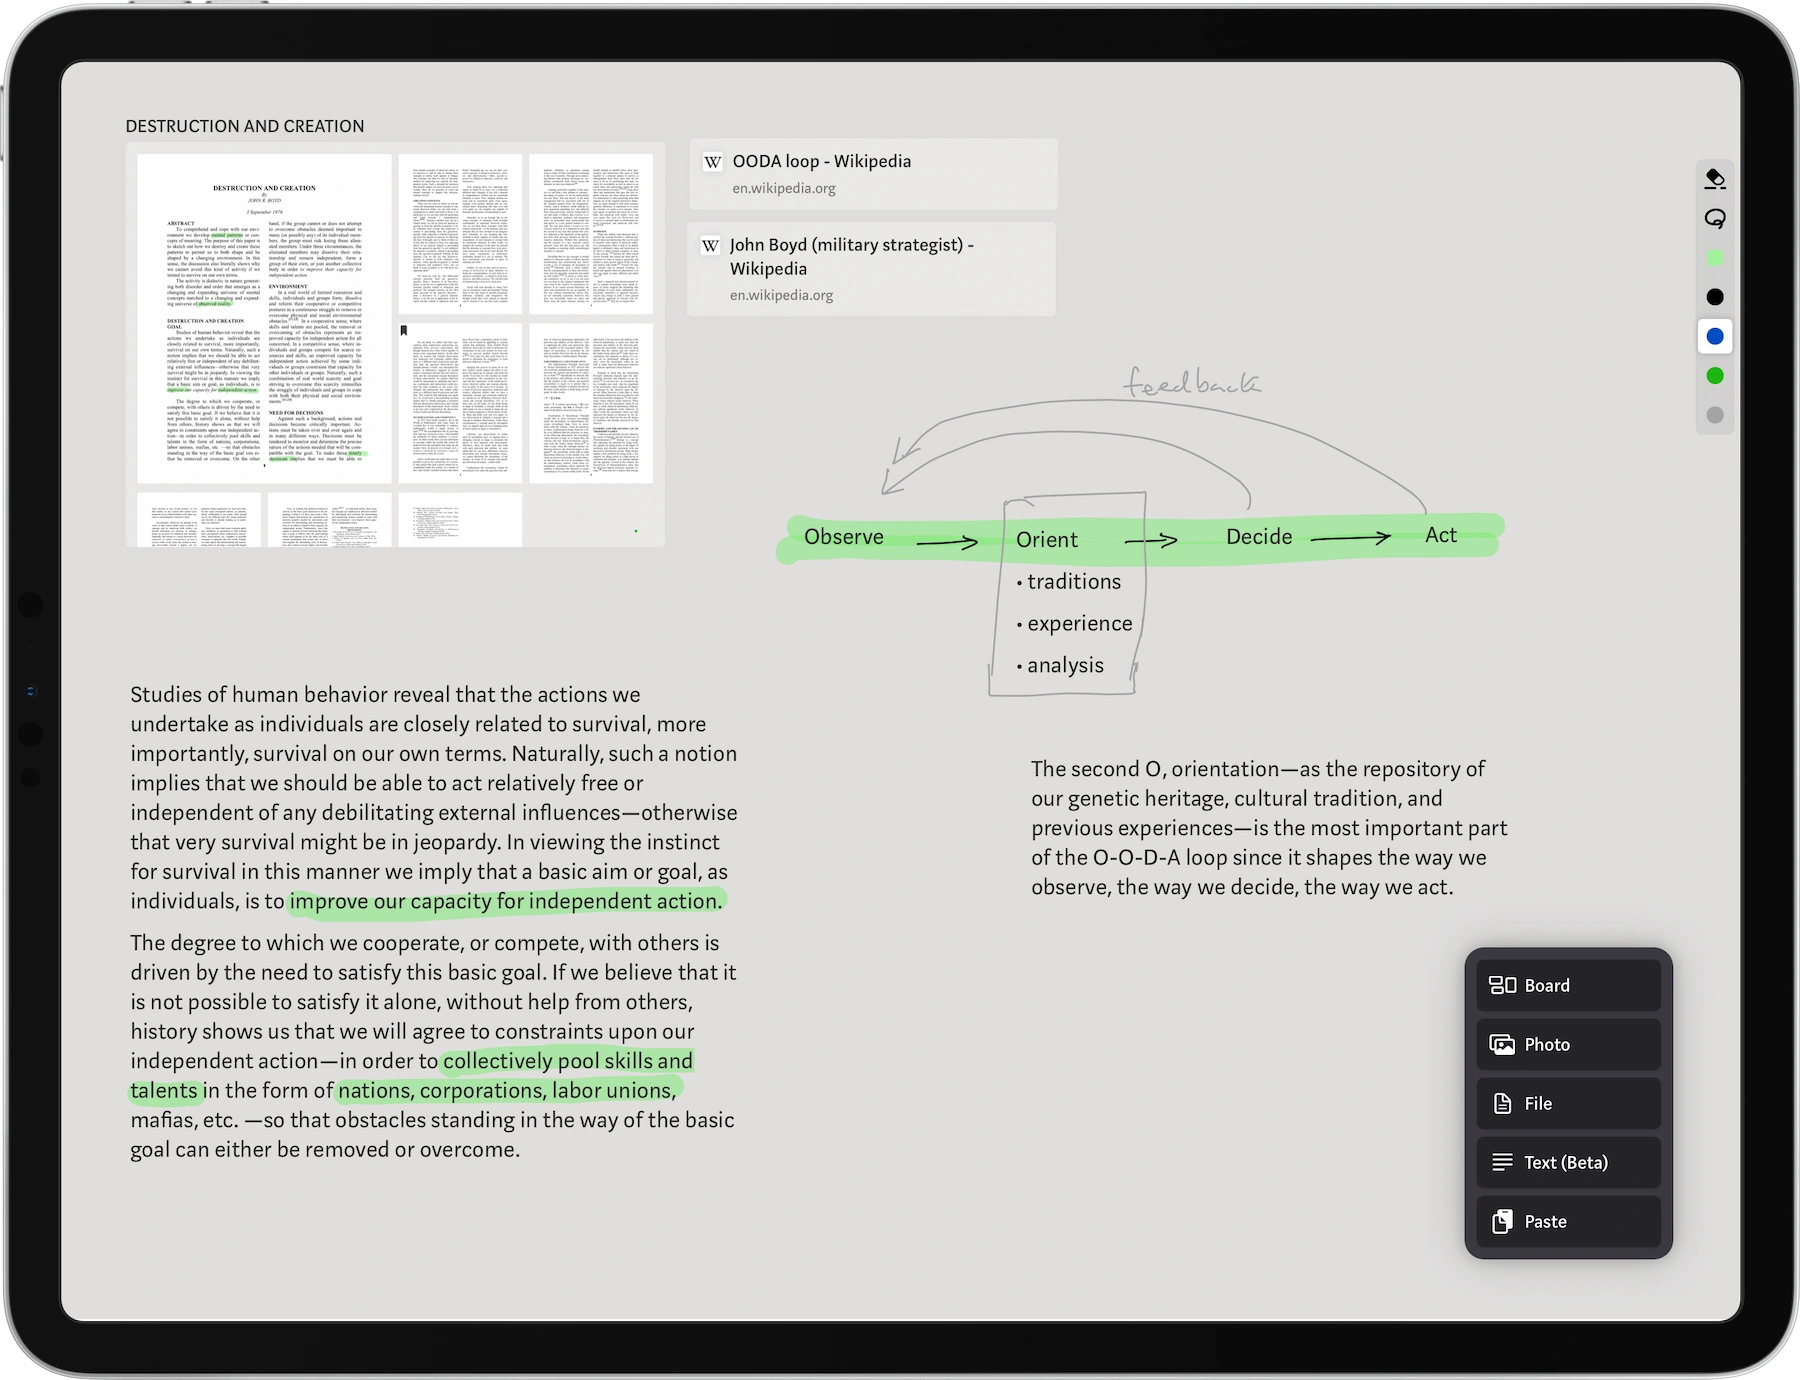Click the Text (Beta) insert icon
The height and width of the screenshot is (1380, 1800).
point(1503,1162)
